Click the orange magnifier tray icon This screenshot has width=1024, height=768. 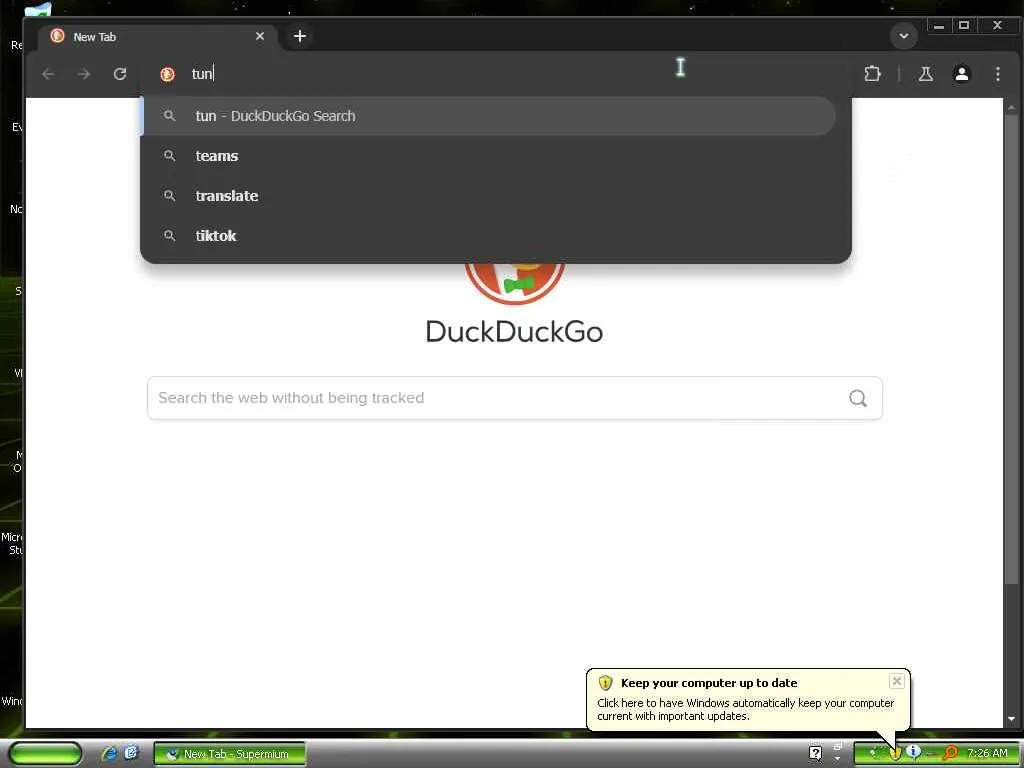[951, 754]
